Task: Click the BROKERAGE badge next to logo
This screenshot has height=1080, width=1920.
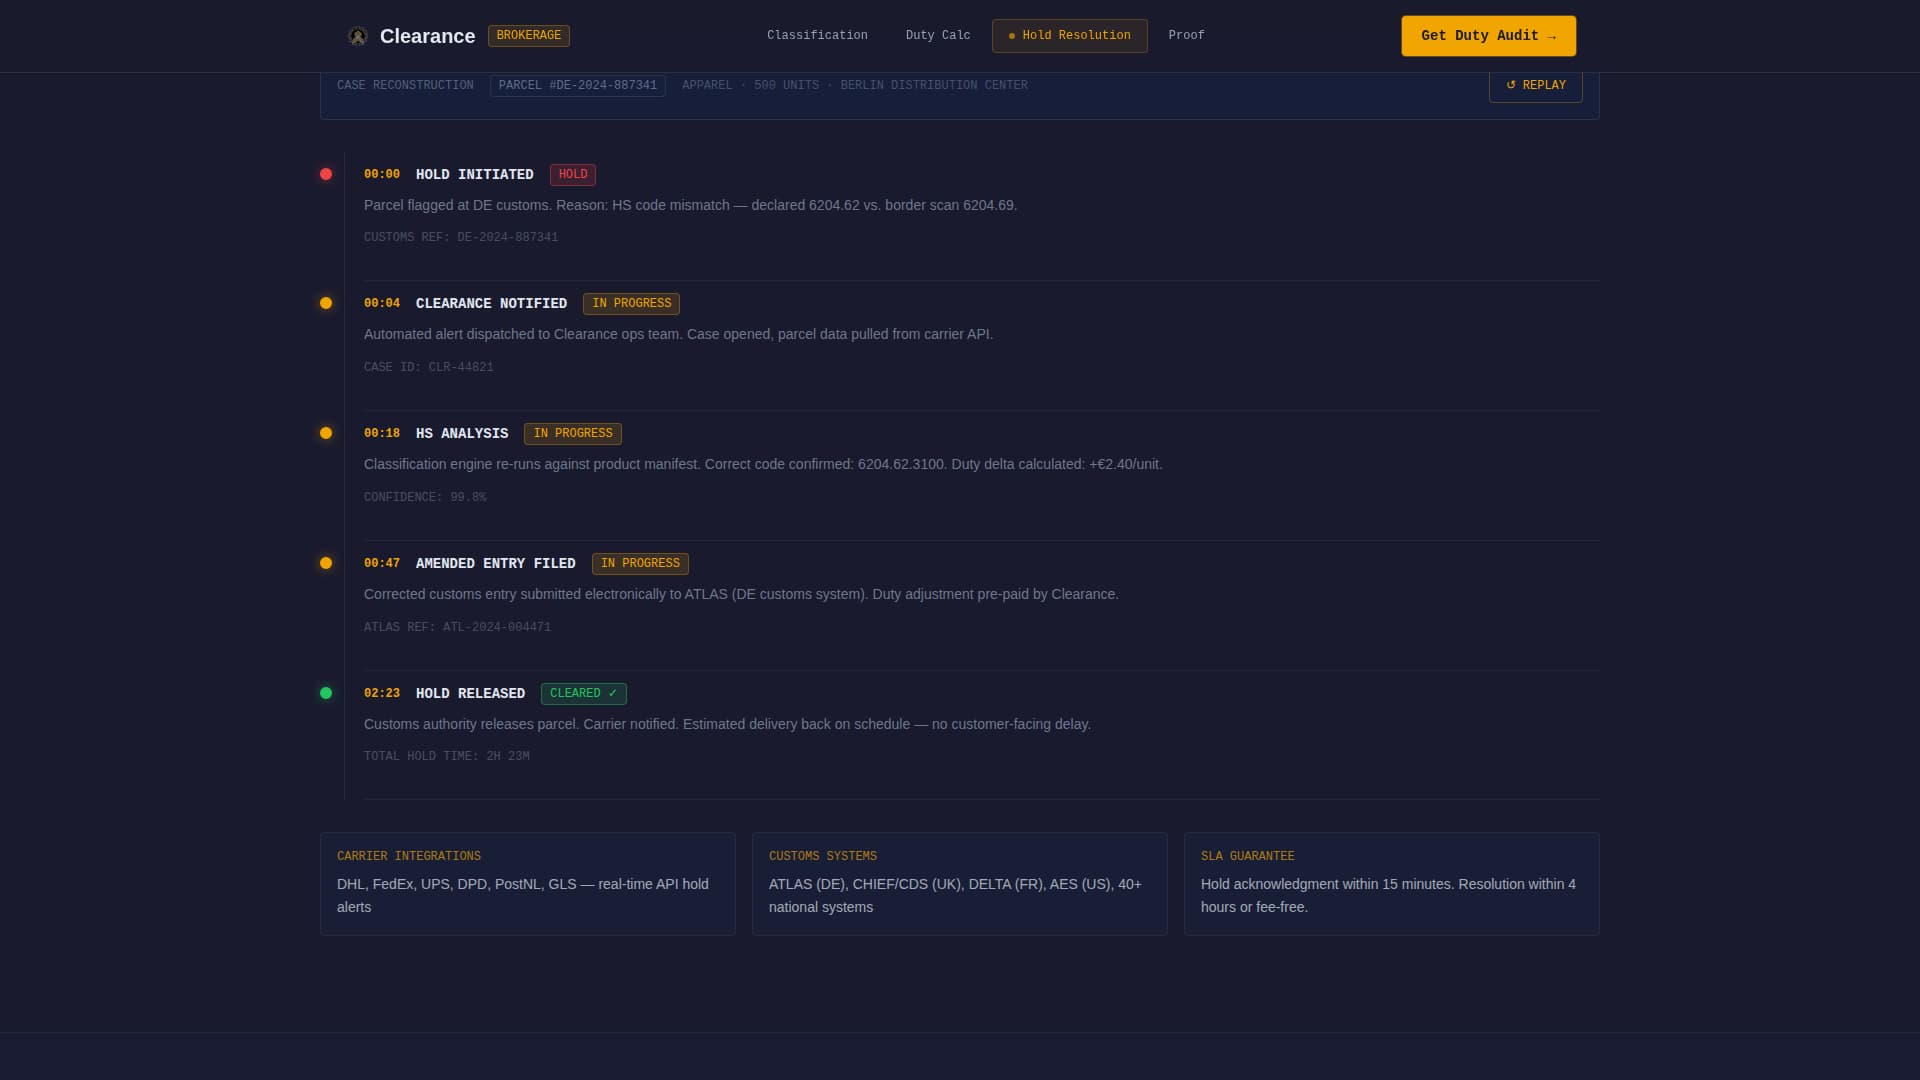Action: 528,36
